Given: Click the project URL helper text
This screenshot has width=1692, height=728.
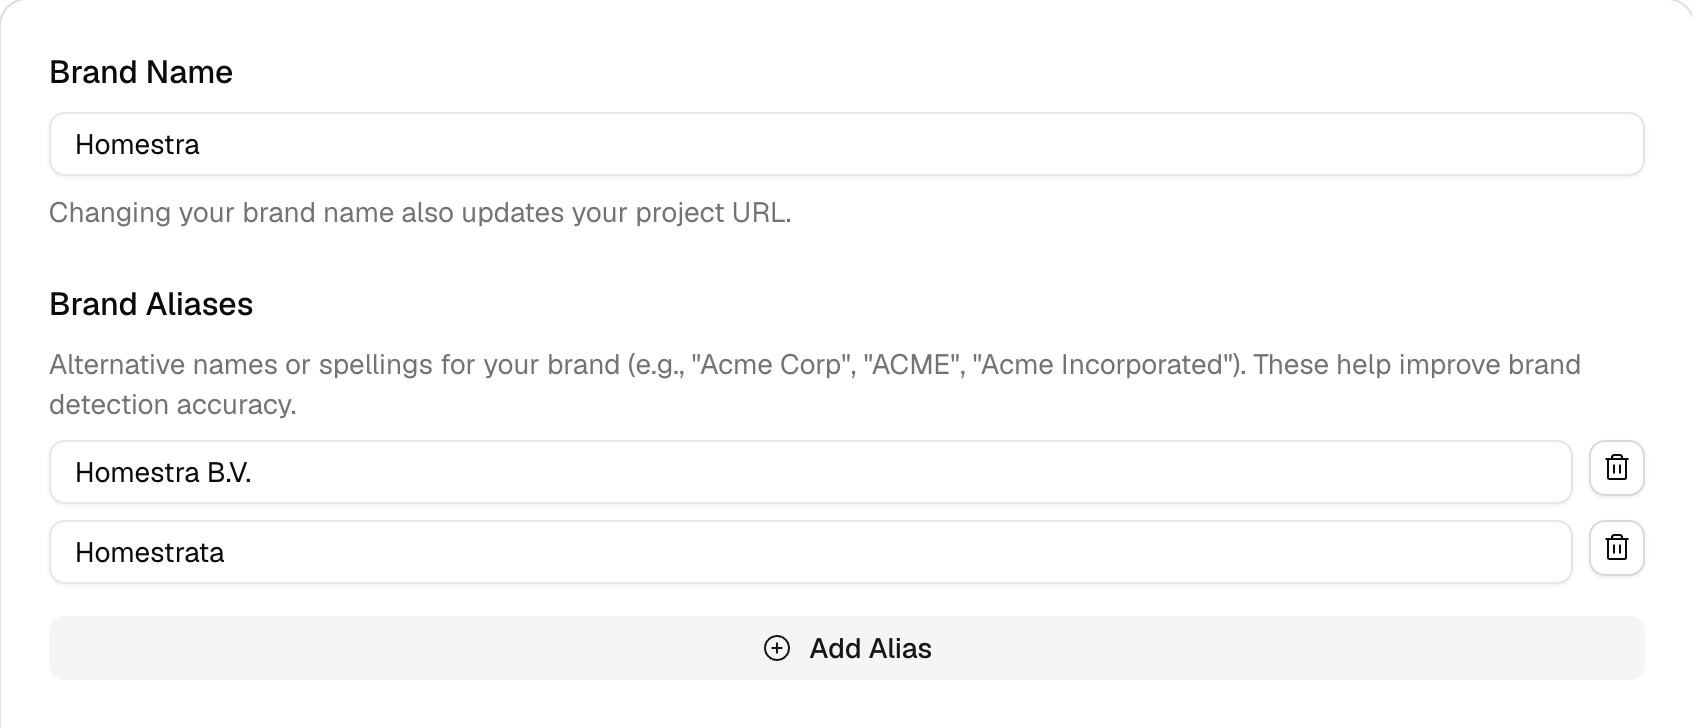Looking at the screenshot, I should tap(420, 213).
